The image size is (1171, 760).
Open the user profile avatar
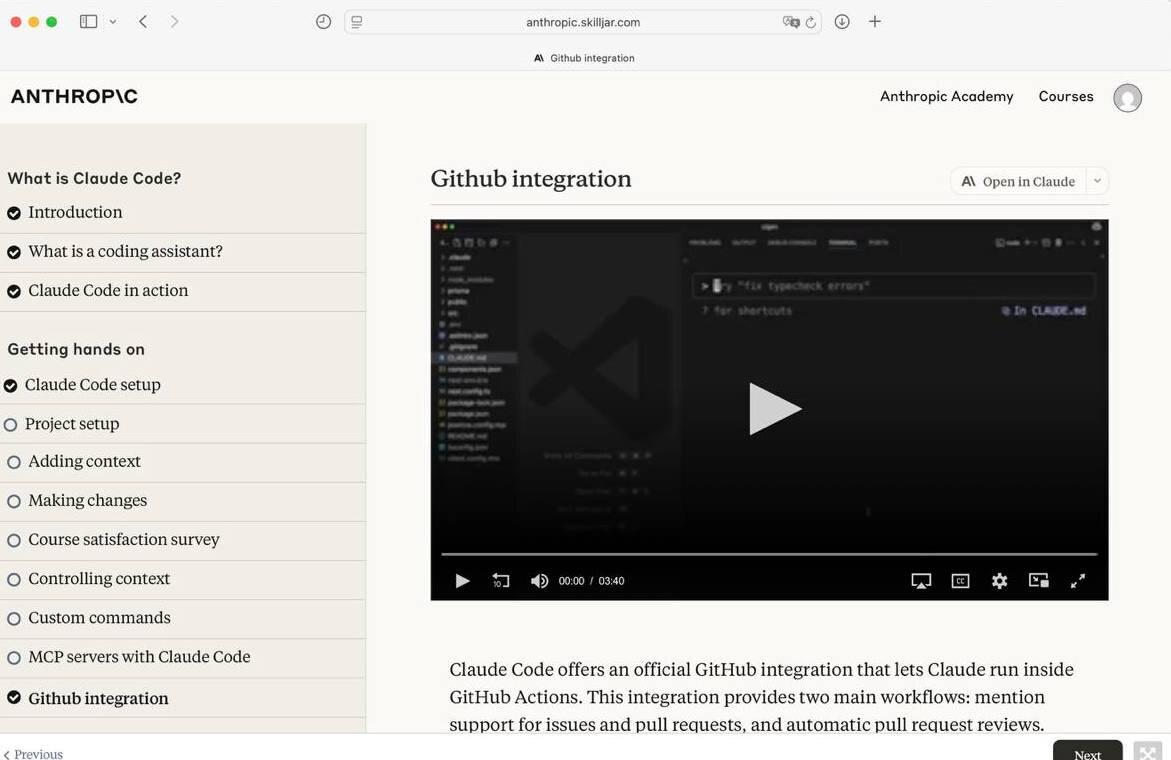pyautogui.click(x=1127, y=98)
